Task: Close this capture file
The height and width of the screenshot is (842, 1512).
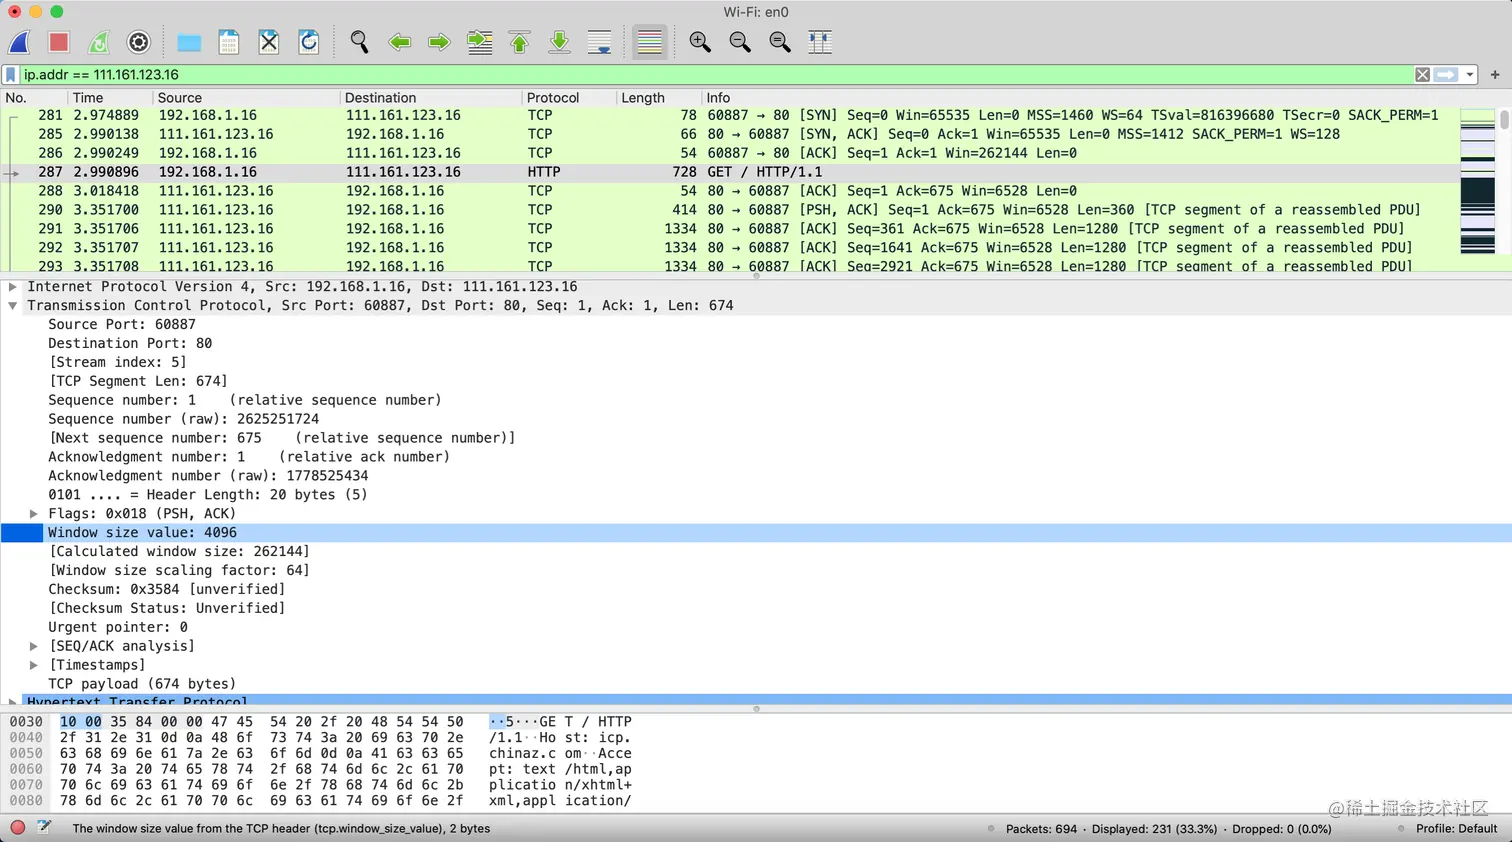Action: point(269,42)
